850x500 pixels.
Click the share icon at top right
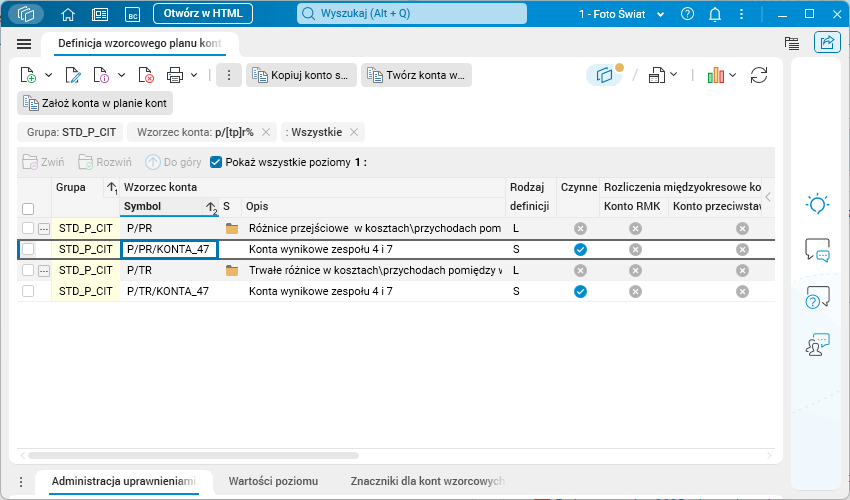pos(826,43)
